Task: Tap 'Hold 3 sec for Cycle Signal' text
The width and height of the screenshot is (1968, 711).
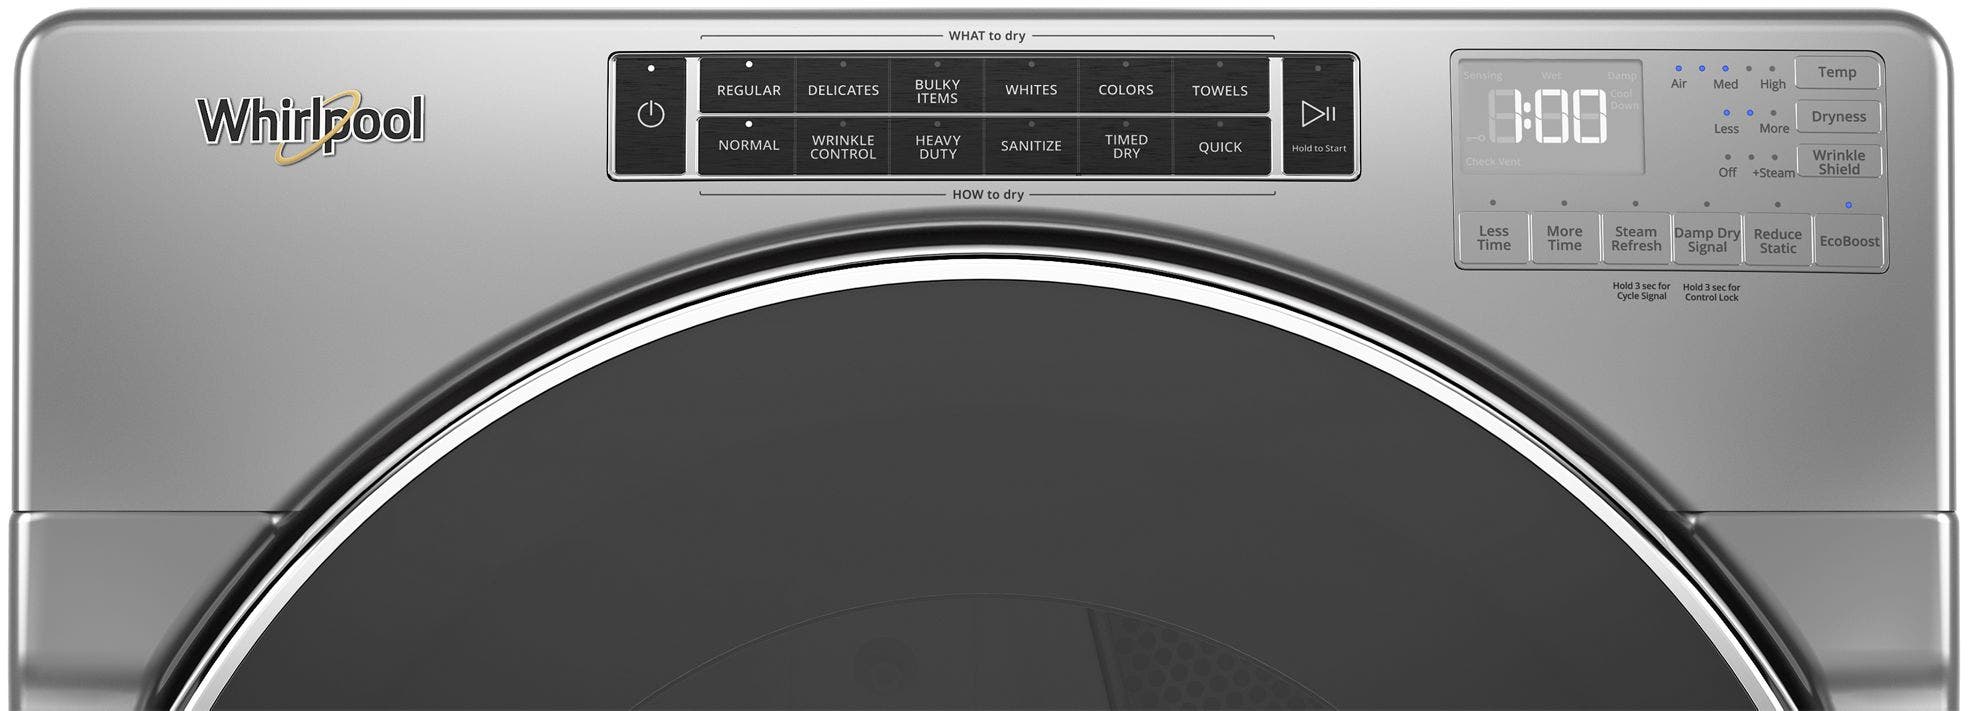Action: point(1641,291)
